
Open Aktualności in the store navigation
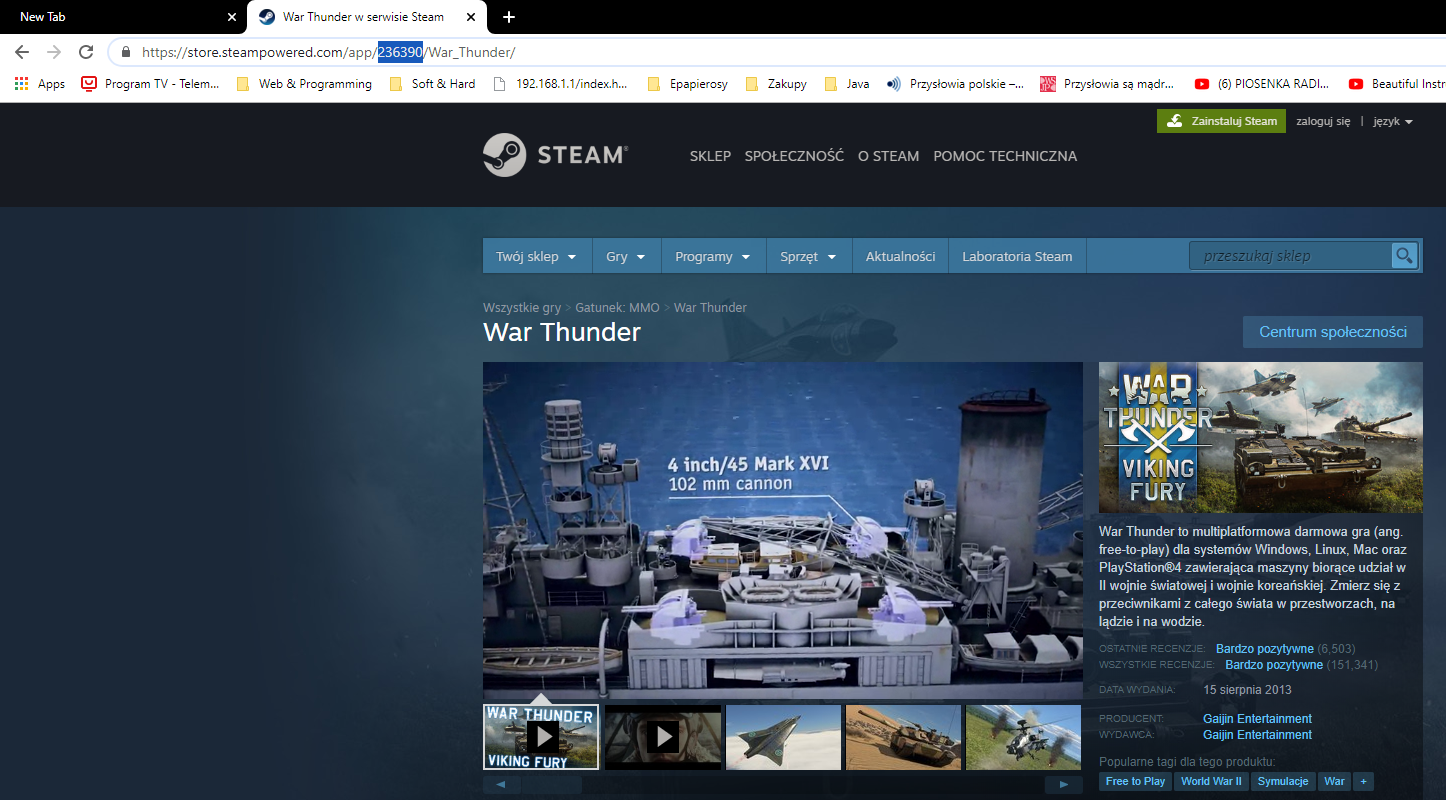pyautogui.click(x=900, y=256)
